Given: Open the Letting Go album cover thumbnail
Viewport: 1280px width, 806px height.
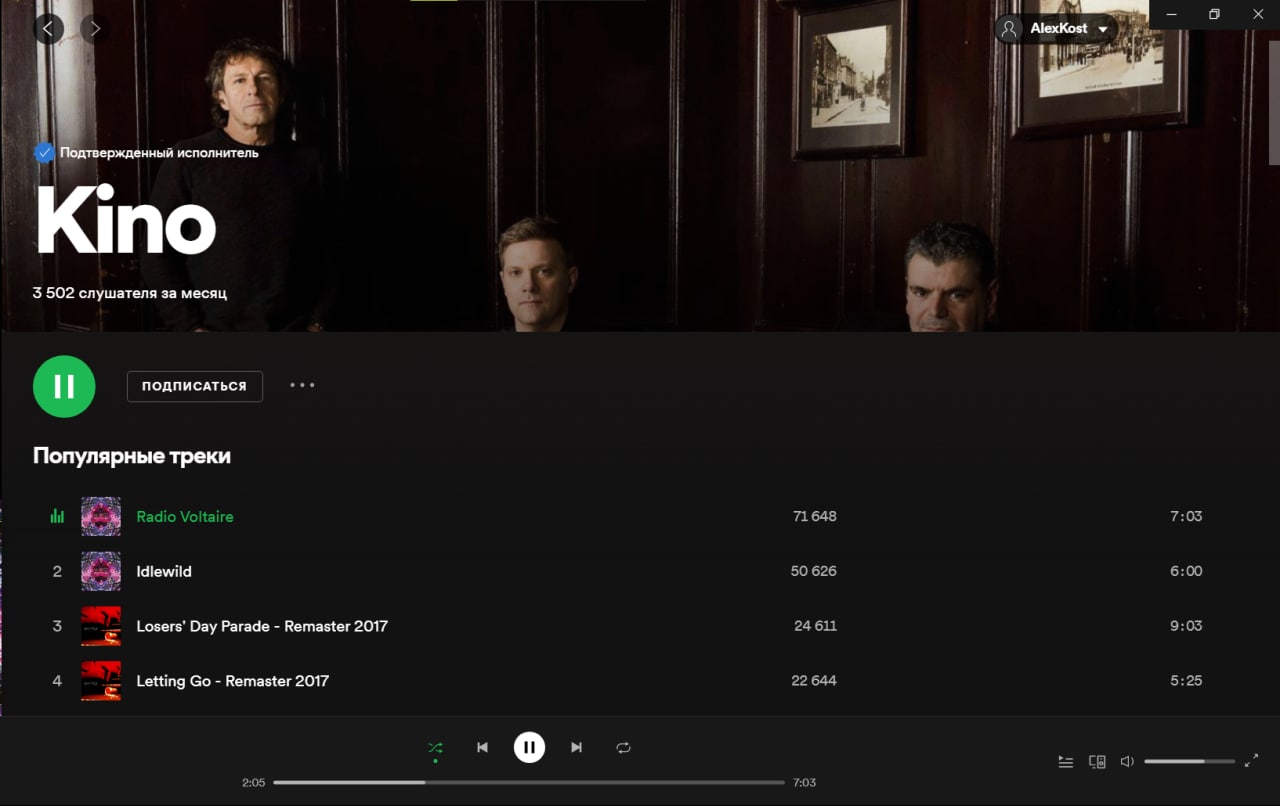Looking at the screenshot, I should coord(101,681).
